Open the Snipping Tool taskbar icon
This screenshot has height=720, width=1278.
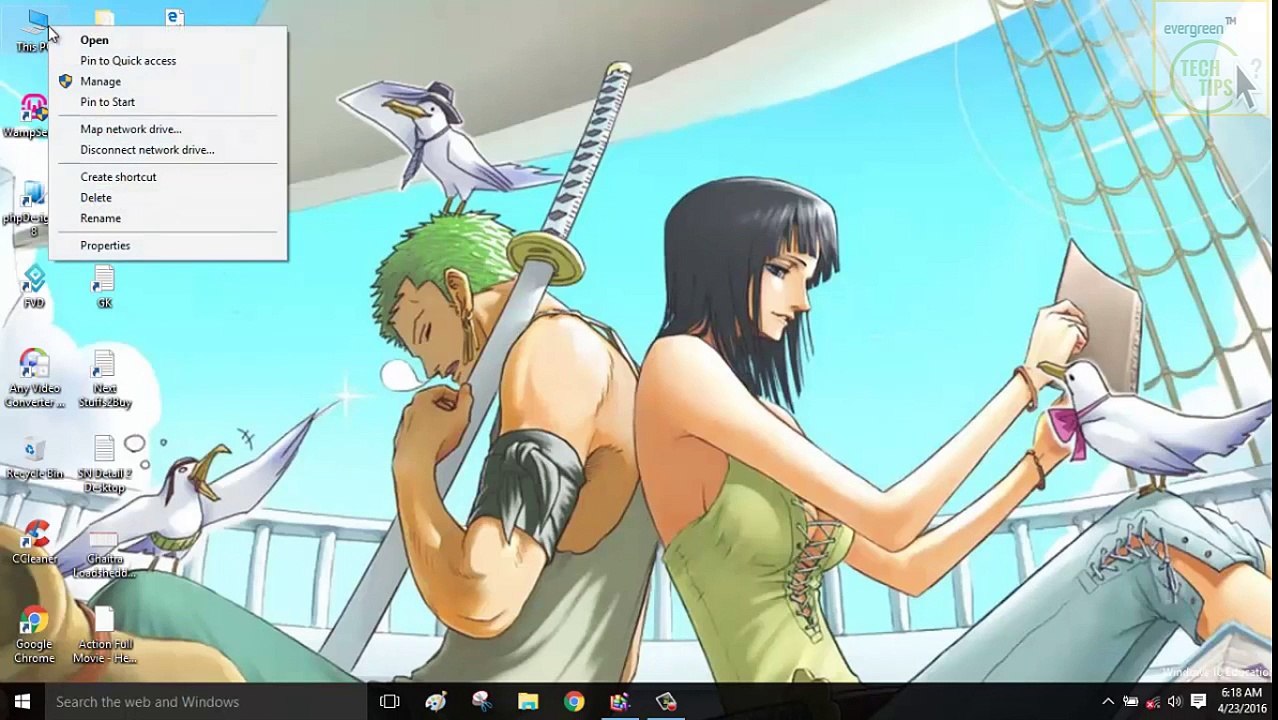[x=482, y=702]
